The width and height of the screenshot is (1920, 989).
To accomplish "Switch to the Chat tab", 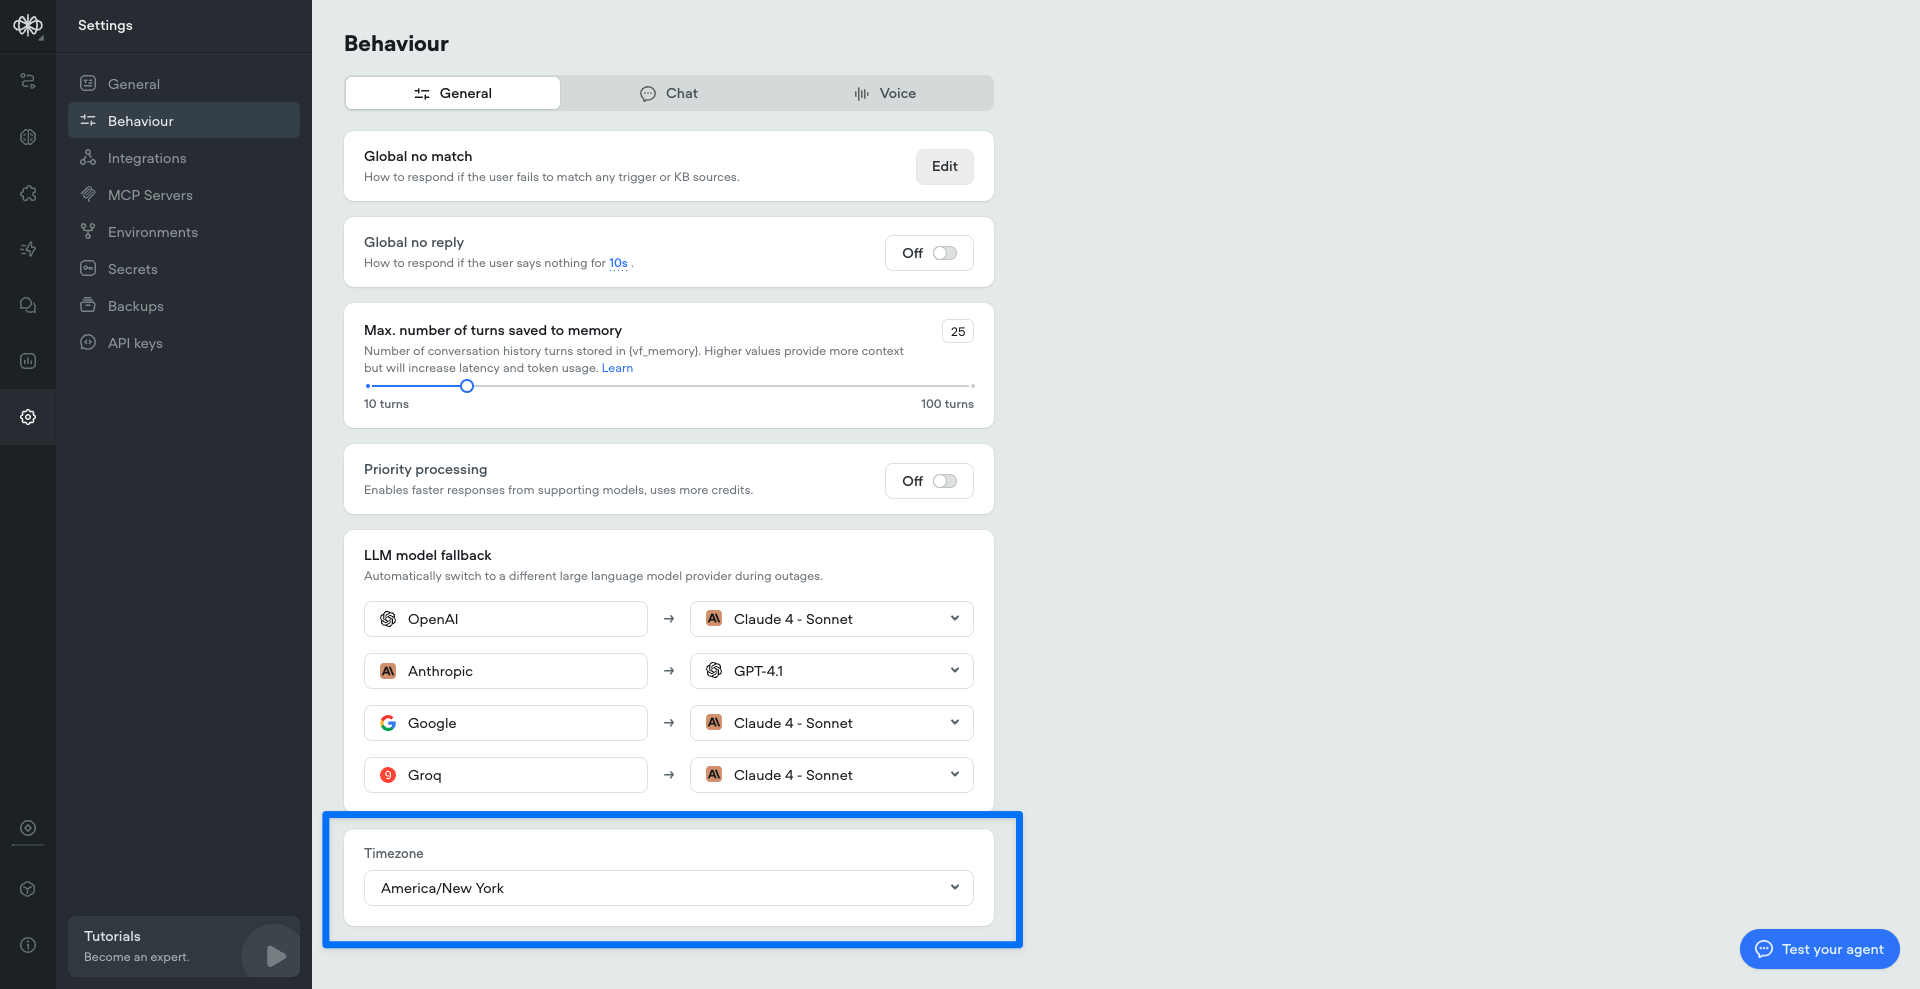I will coord(669,93).
